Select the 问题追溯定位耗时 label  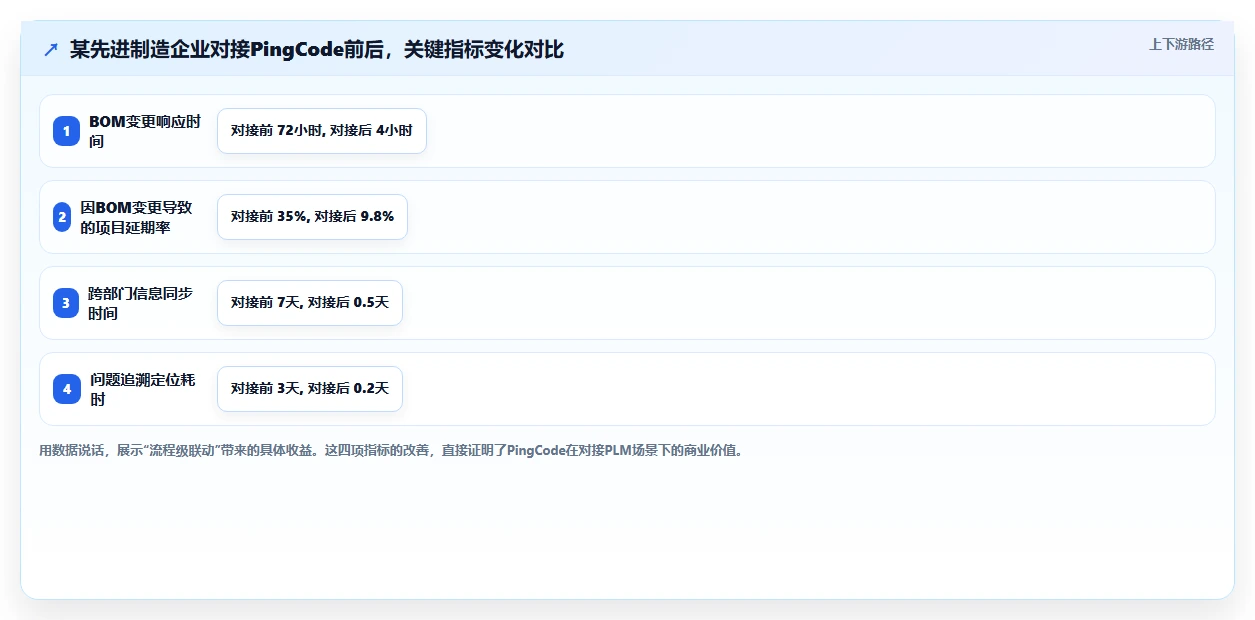(x=143, y=389)
